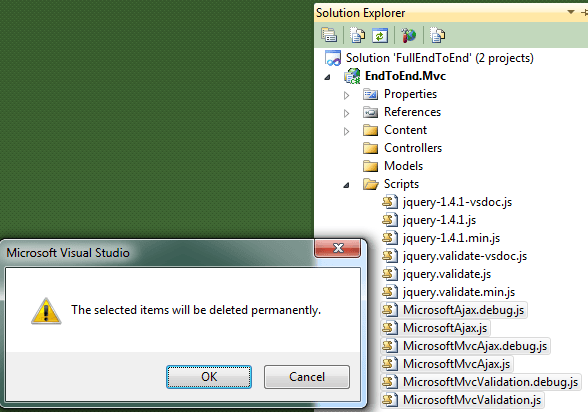Click the jquery-1.4.1.min.js script icon
Screen dimensions: 588x412
[390, 238]
